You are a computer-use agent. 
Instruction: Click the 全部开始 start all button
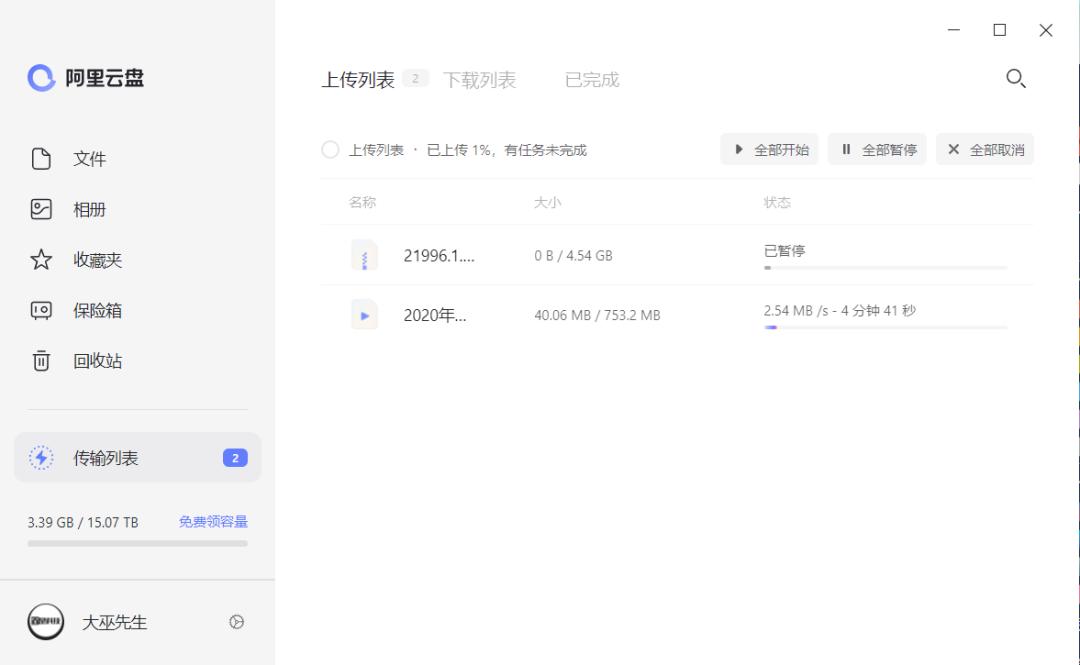pyautogui.click(x=768, y=149)
